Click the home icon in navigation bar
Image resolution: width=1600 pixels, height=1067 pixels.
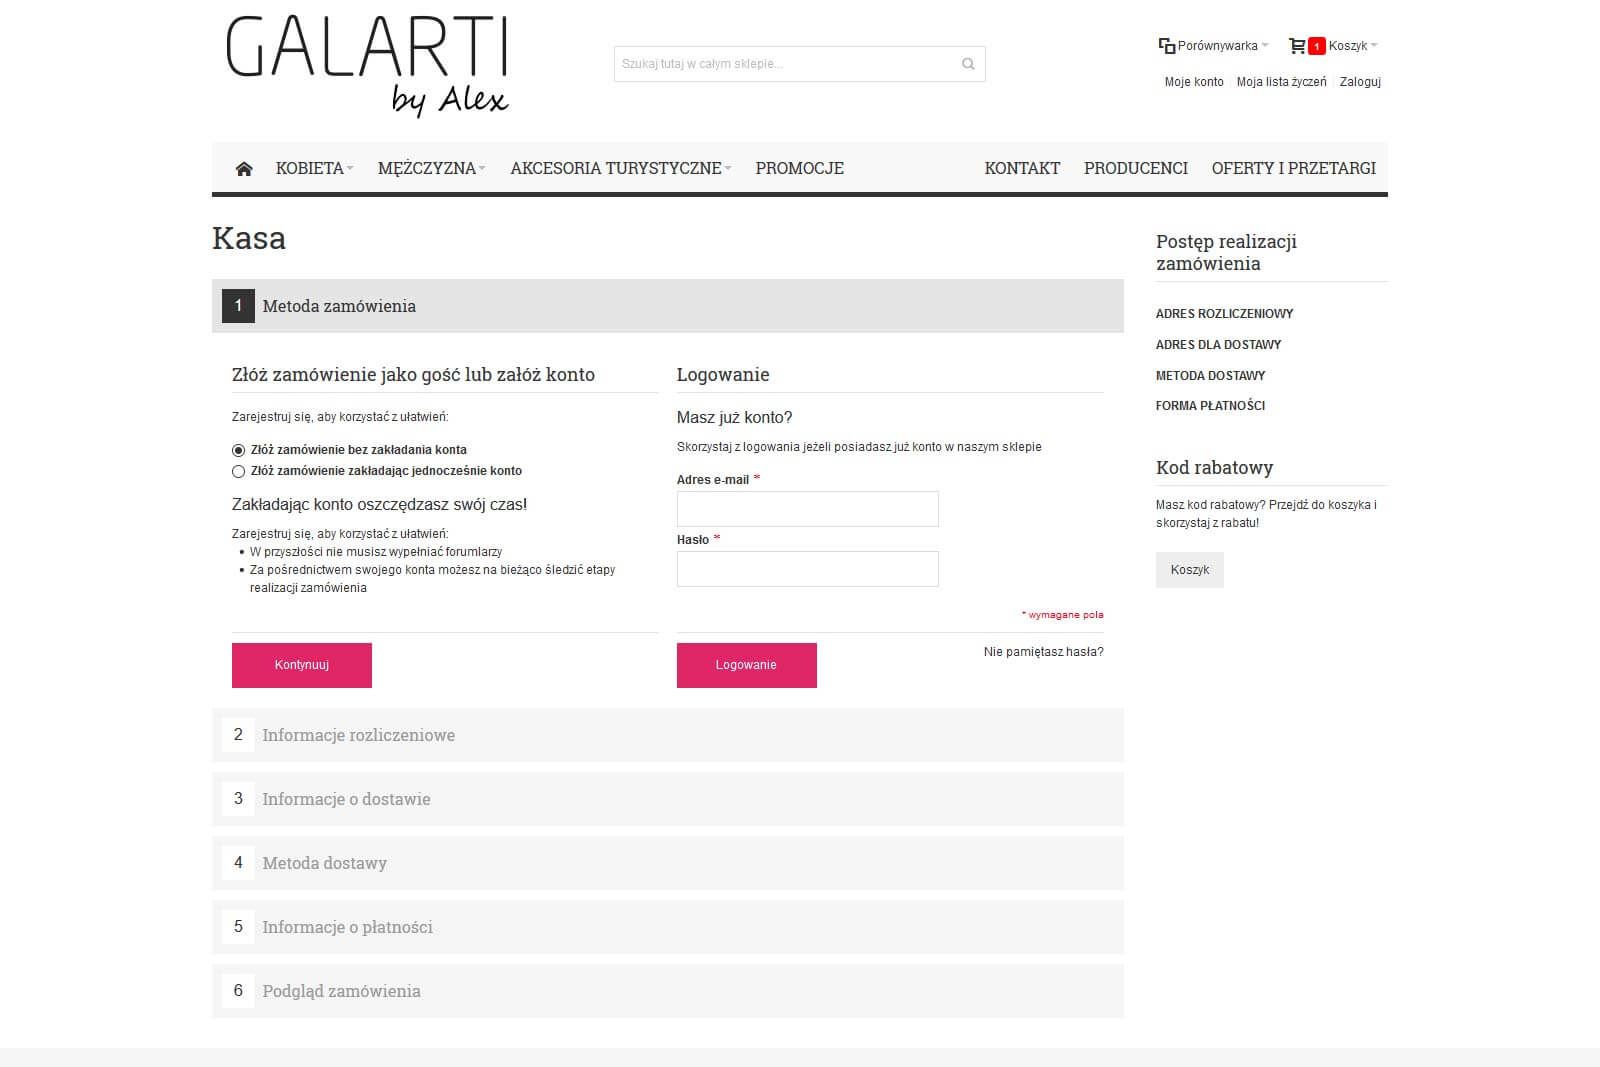point(243,169)
